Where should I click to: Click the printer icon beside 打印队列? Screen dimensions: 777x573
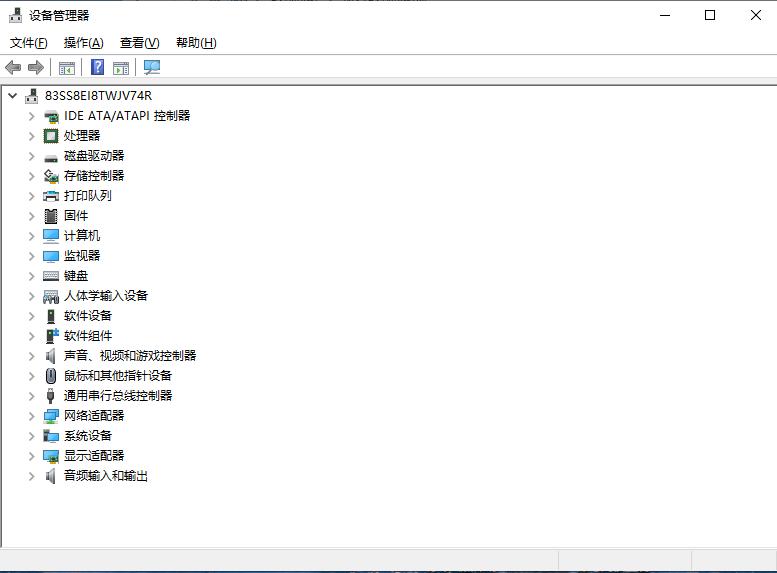(x=51, y=196)
